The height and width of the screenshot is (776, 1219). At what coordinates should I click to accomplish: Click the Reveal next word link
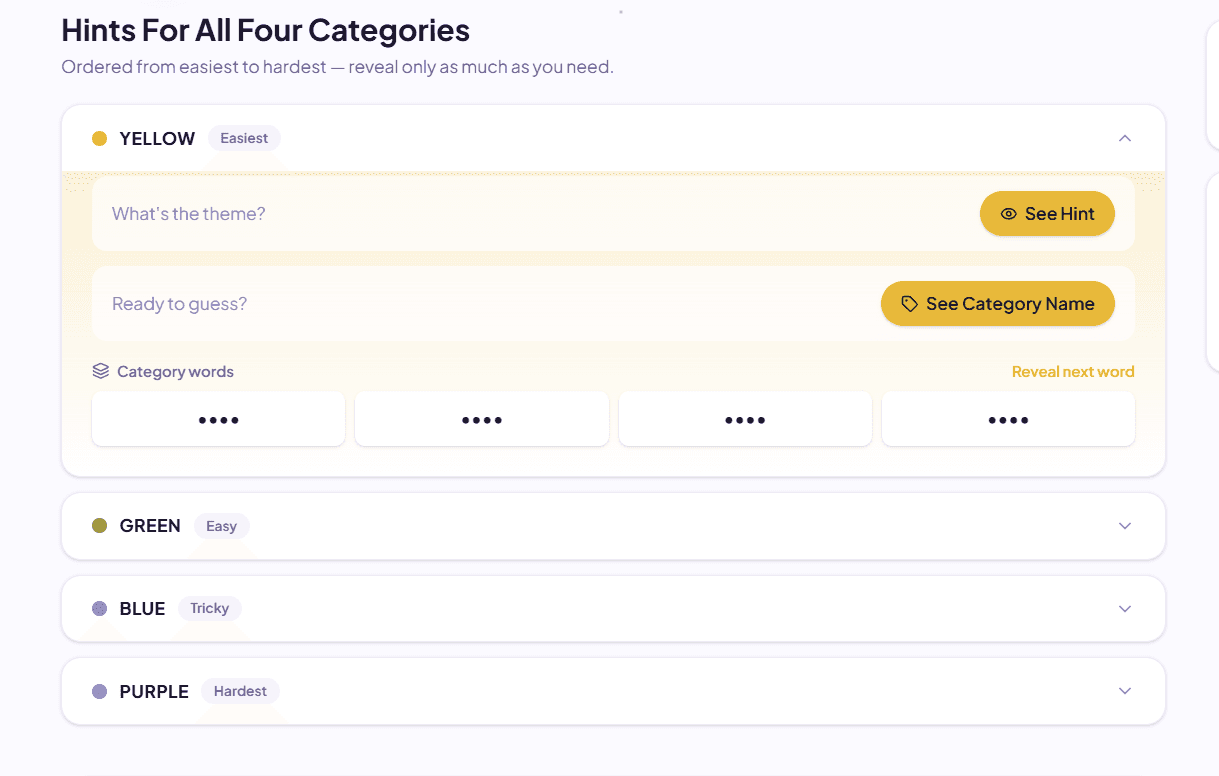(x=1073, y=372)
